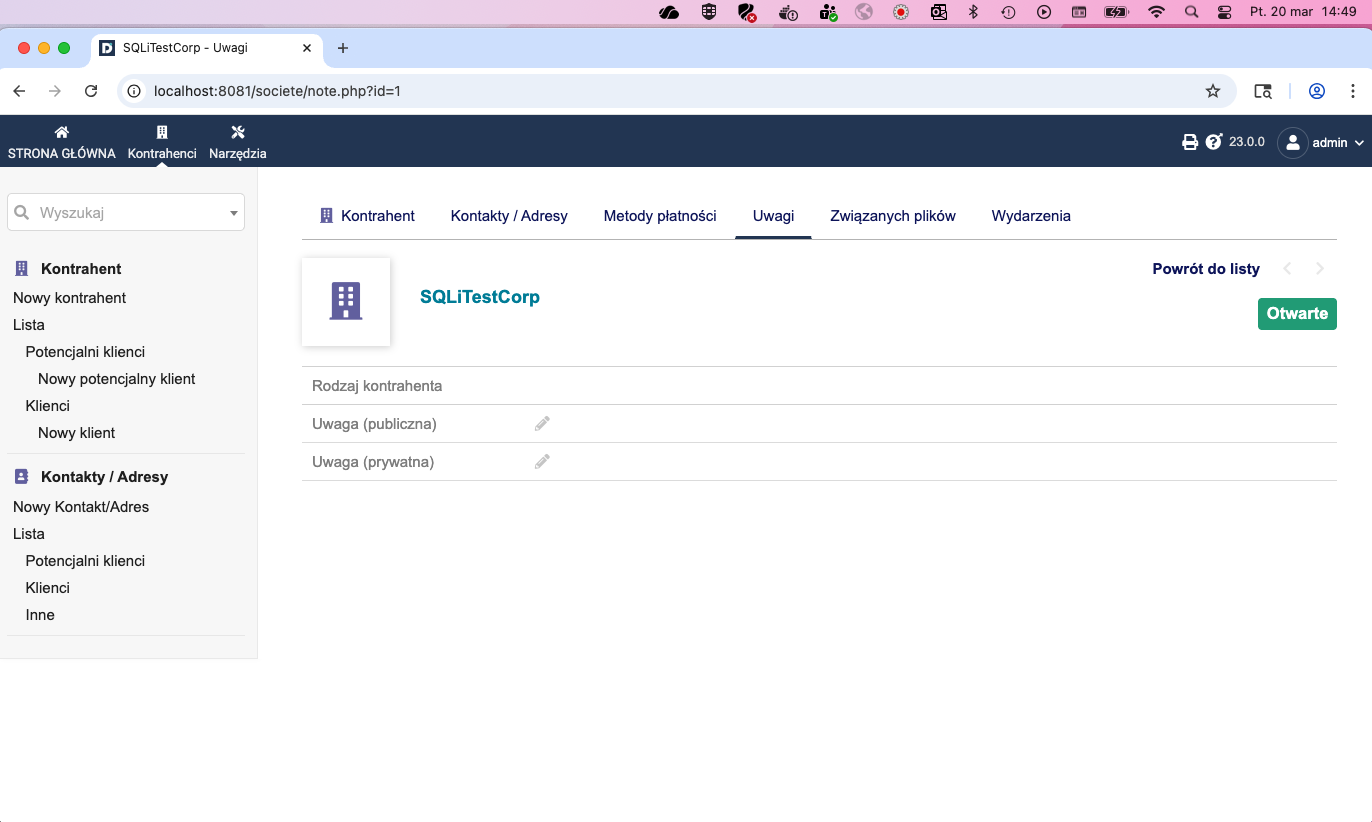Click the Otwarte status badge
Screen dimensions: 1372x822
pos(1297,313)
